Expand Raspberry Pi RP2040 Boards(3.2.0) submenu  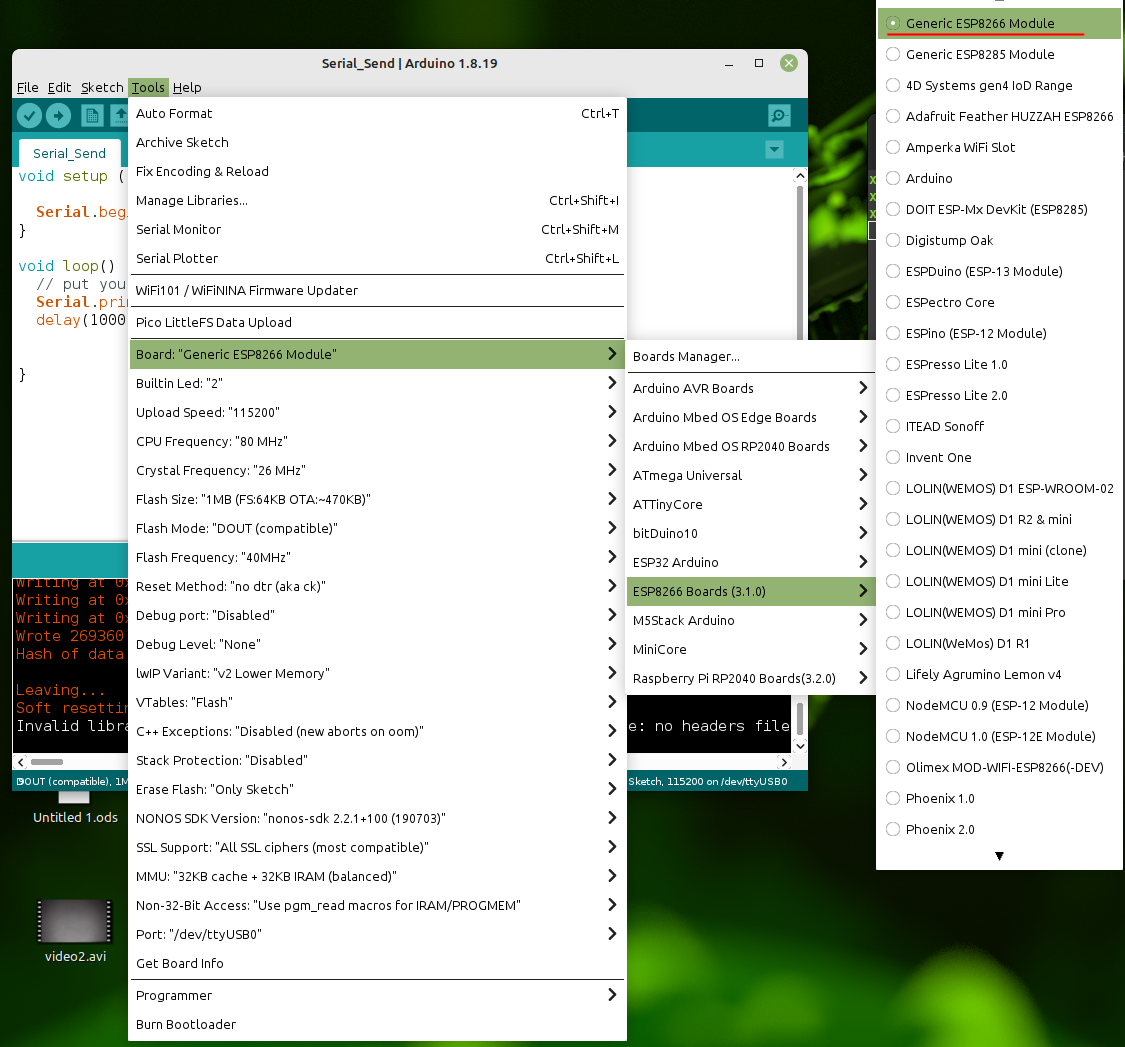[x=750, y=678]
